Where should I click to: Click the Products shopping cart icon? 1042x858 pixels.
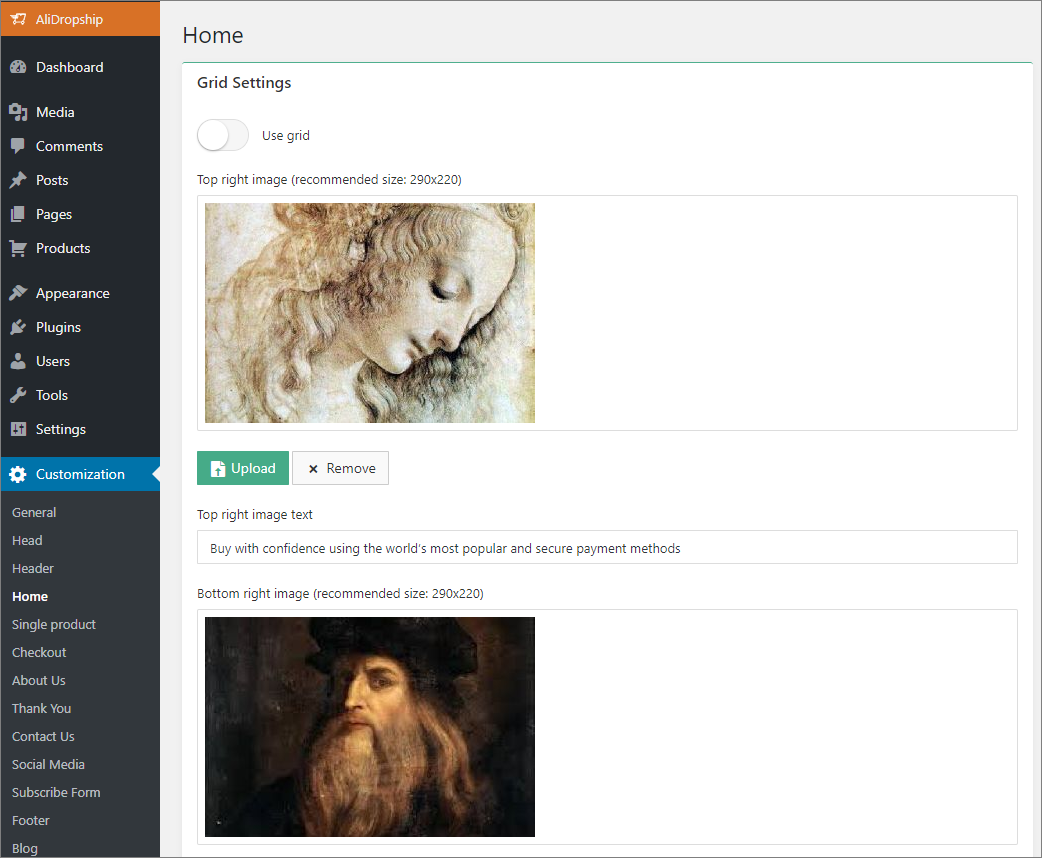tap(18, 249)
